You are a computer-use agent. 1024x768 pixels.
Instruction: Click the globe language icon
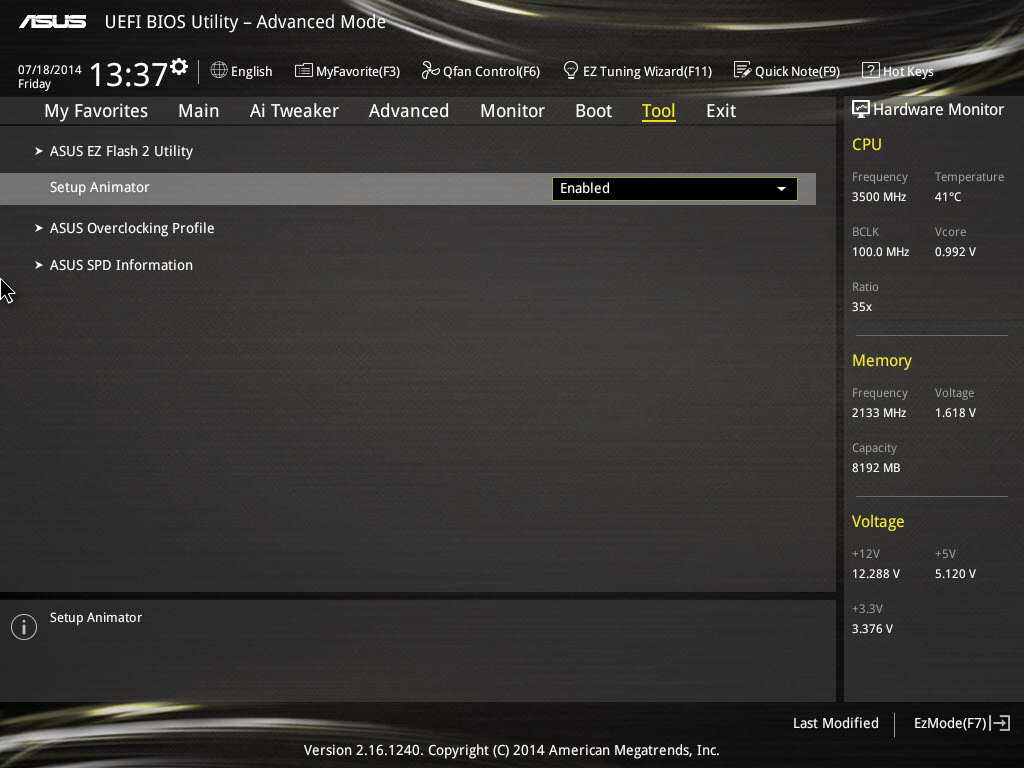(219, 70)
